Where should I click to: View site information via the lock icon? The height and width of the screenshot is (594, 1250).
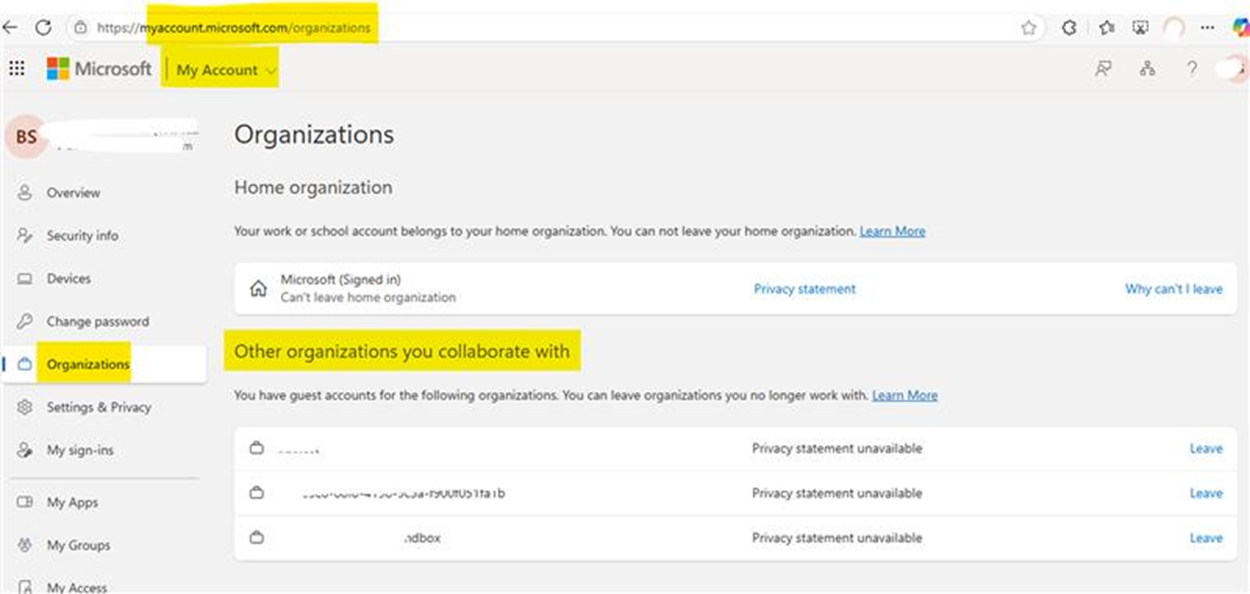point(81,28)
